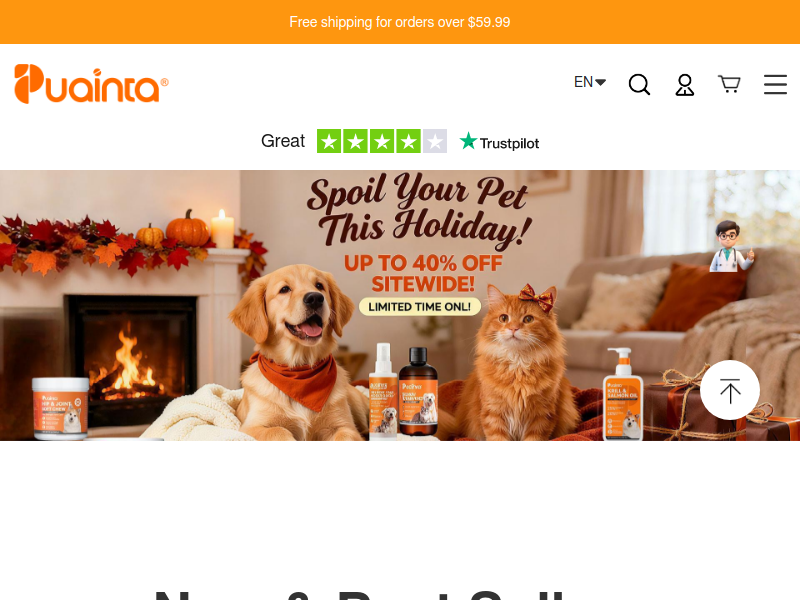800x600 pixels.
Task: Click the Trustpilot star rating
Action: (x=382, y=141)
